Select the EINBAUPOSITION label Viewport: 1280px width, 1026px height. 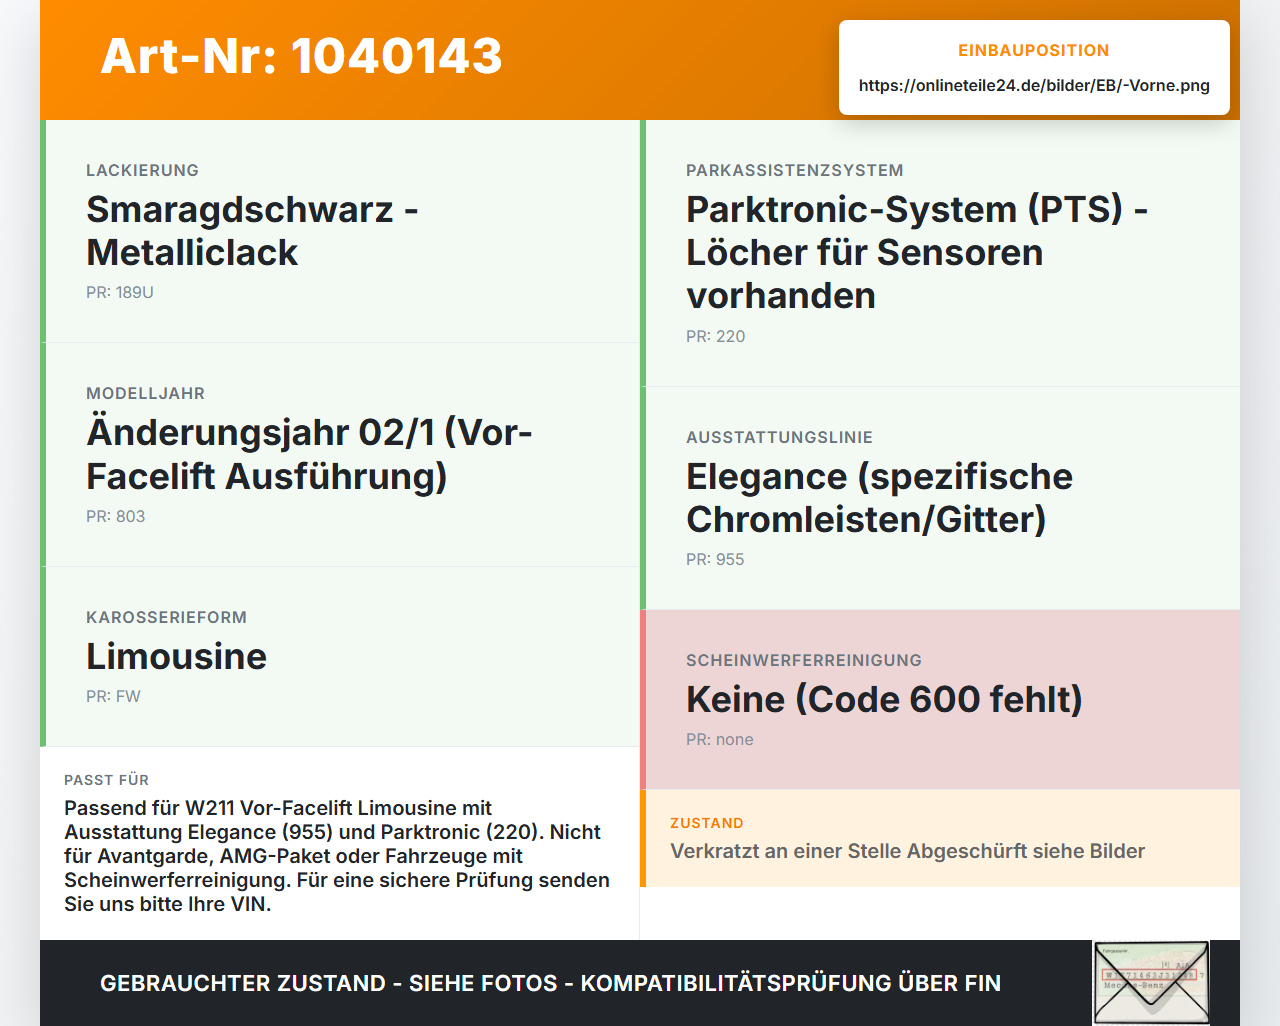[x=1034, y=50]
